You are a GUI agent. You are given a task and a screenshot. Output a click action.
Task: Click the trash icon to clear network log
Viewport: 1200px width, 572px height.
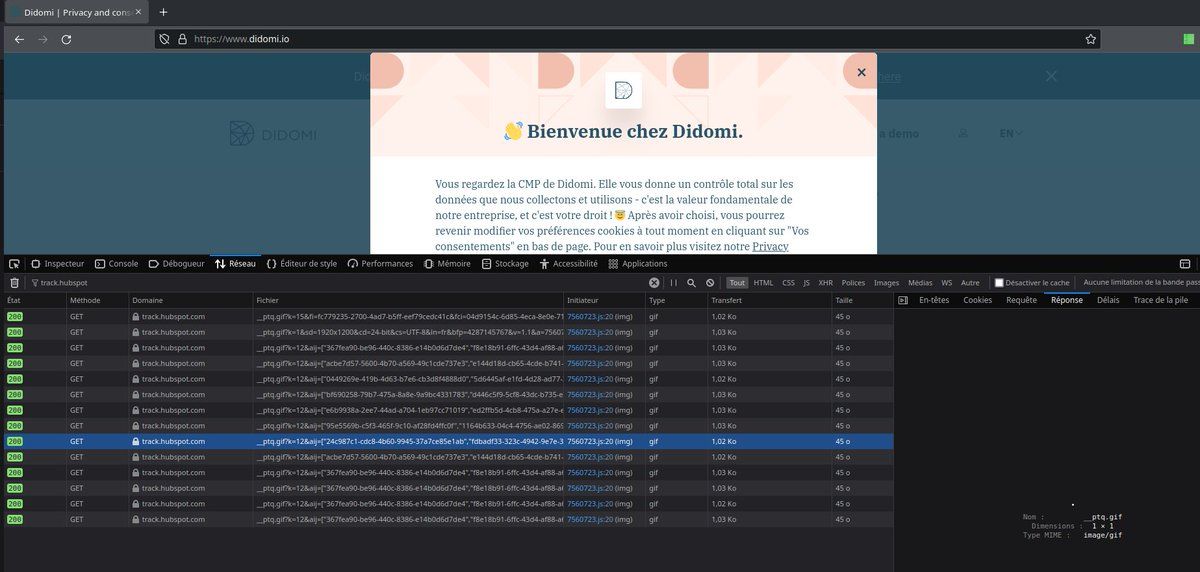[x=14, y=283]
